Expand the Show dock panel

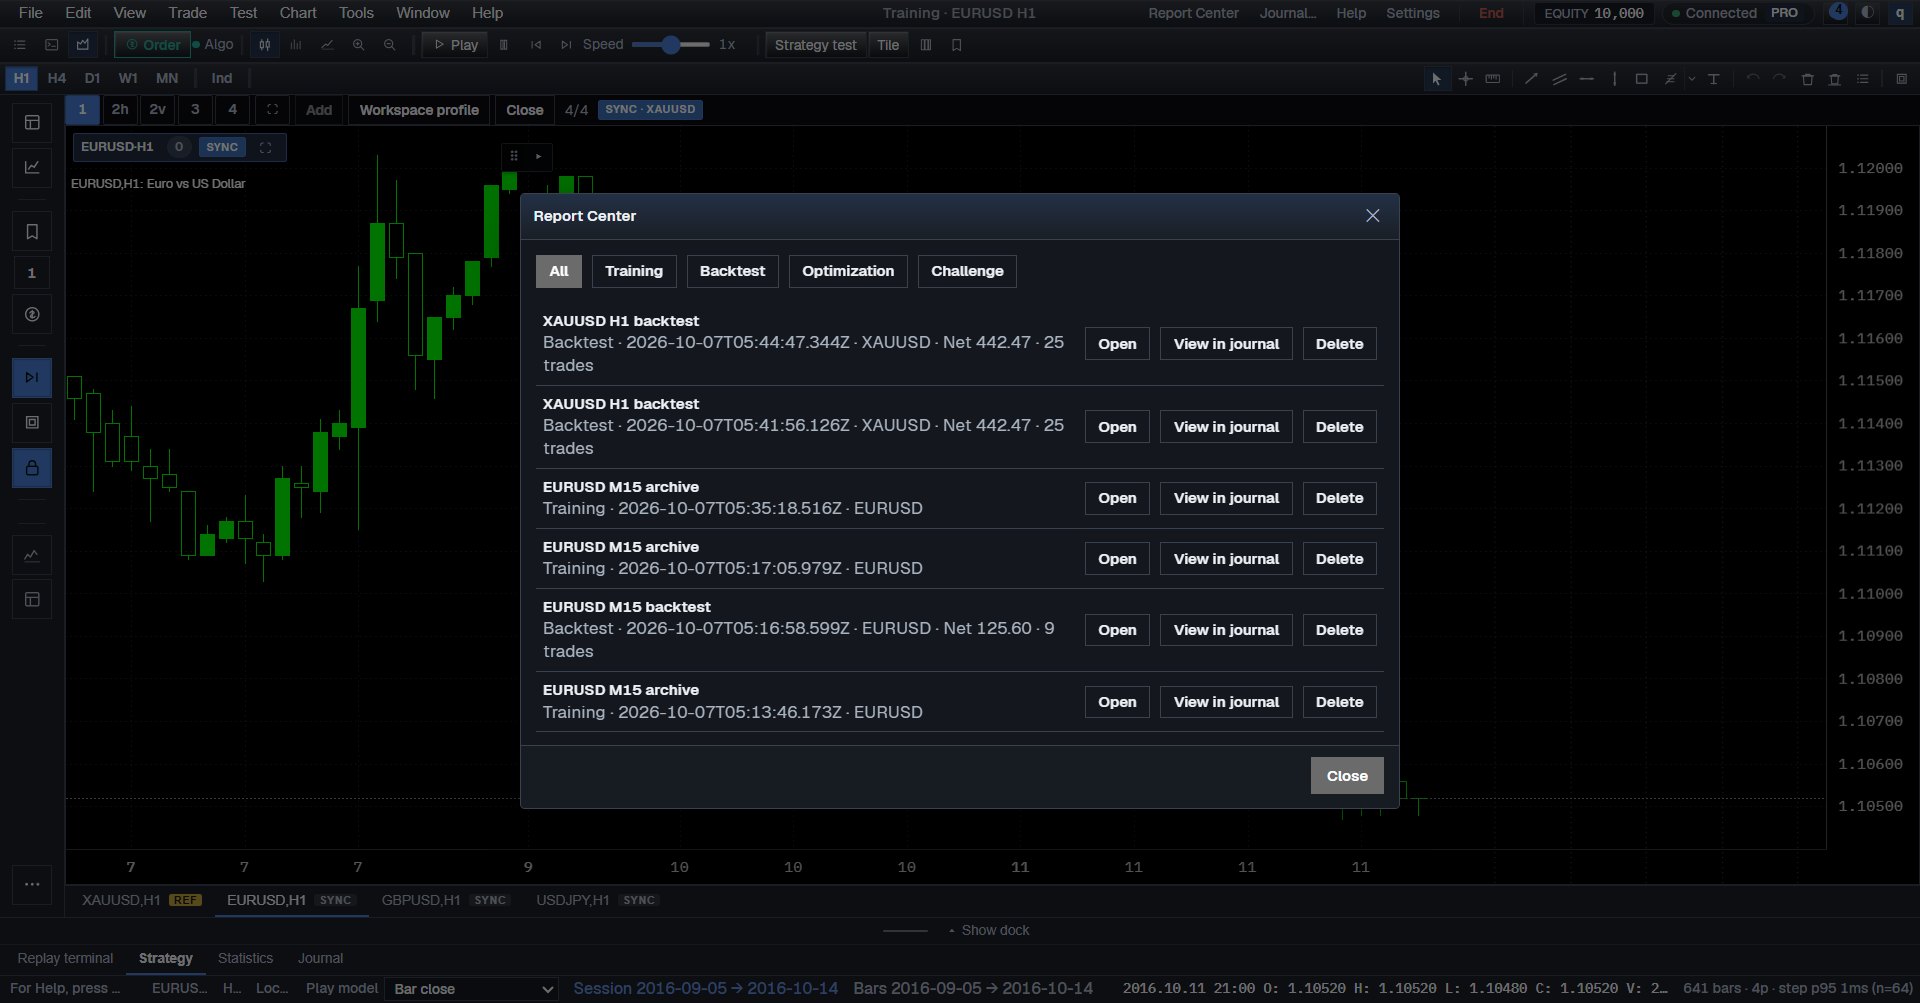pyautogui.click(x=988, y=930)
